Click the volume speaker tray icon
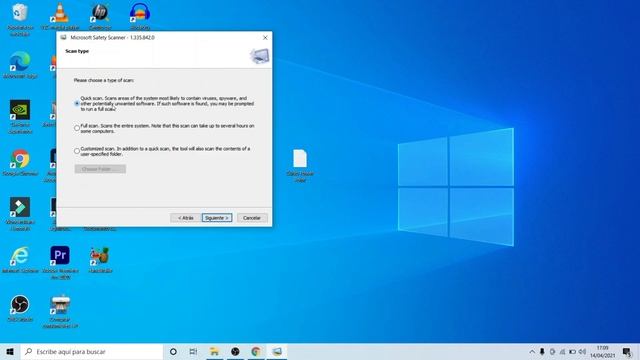The height and width of the screenshot is (360, 640). click(582, 351)
